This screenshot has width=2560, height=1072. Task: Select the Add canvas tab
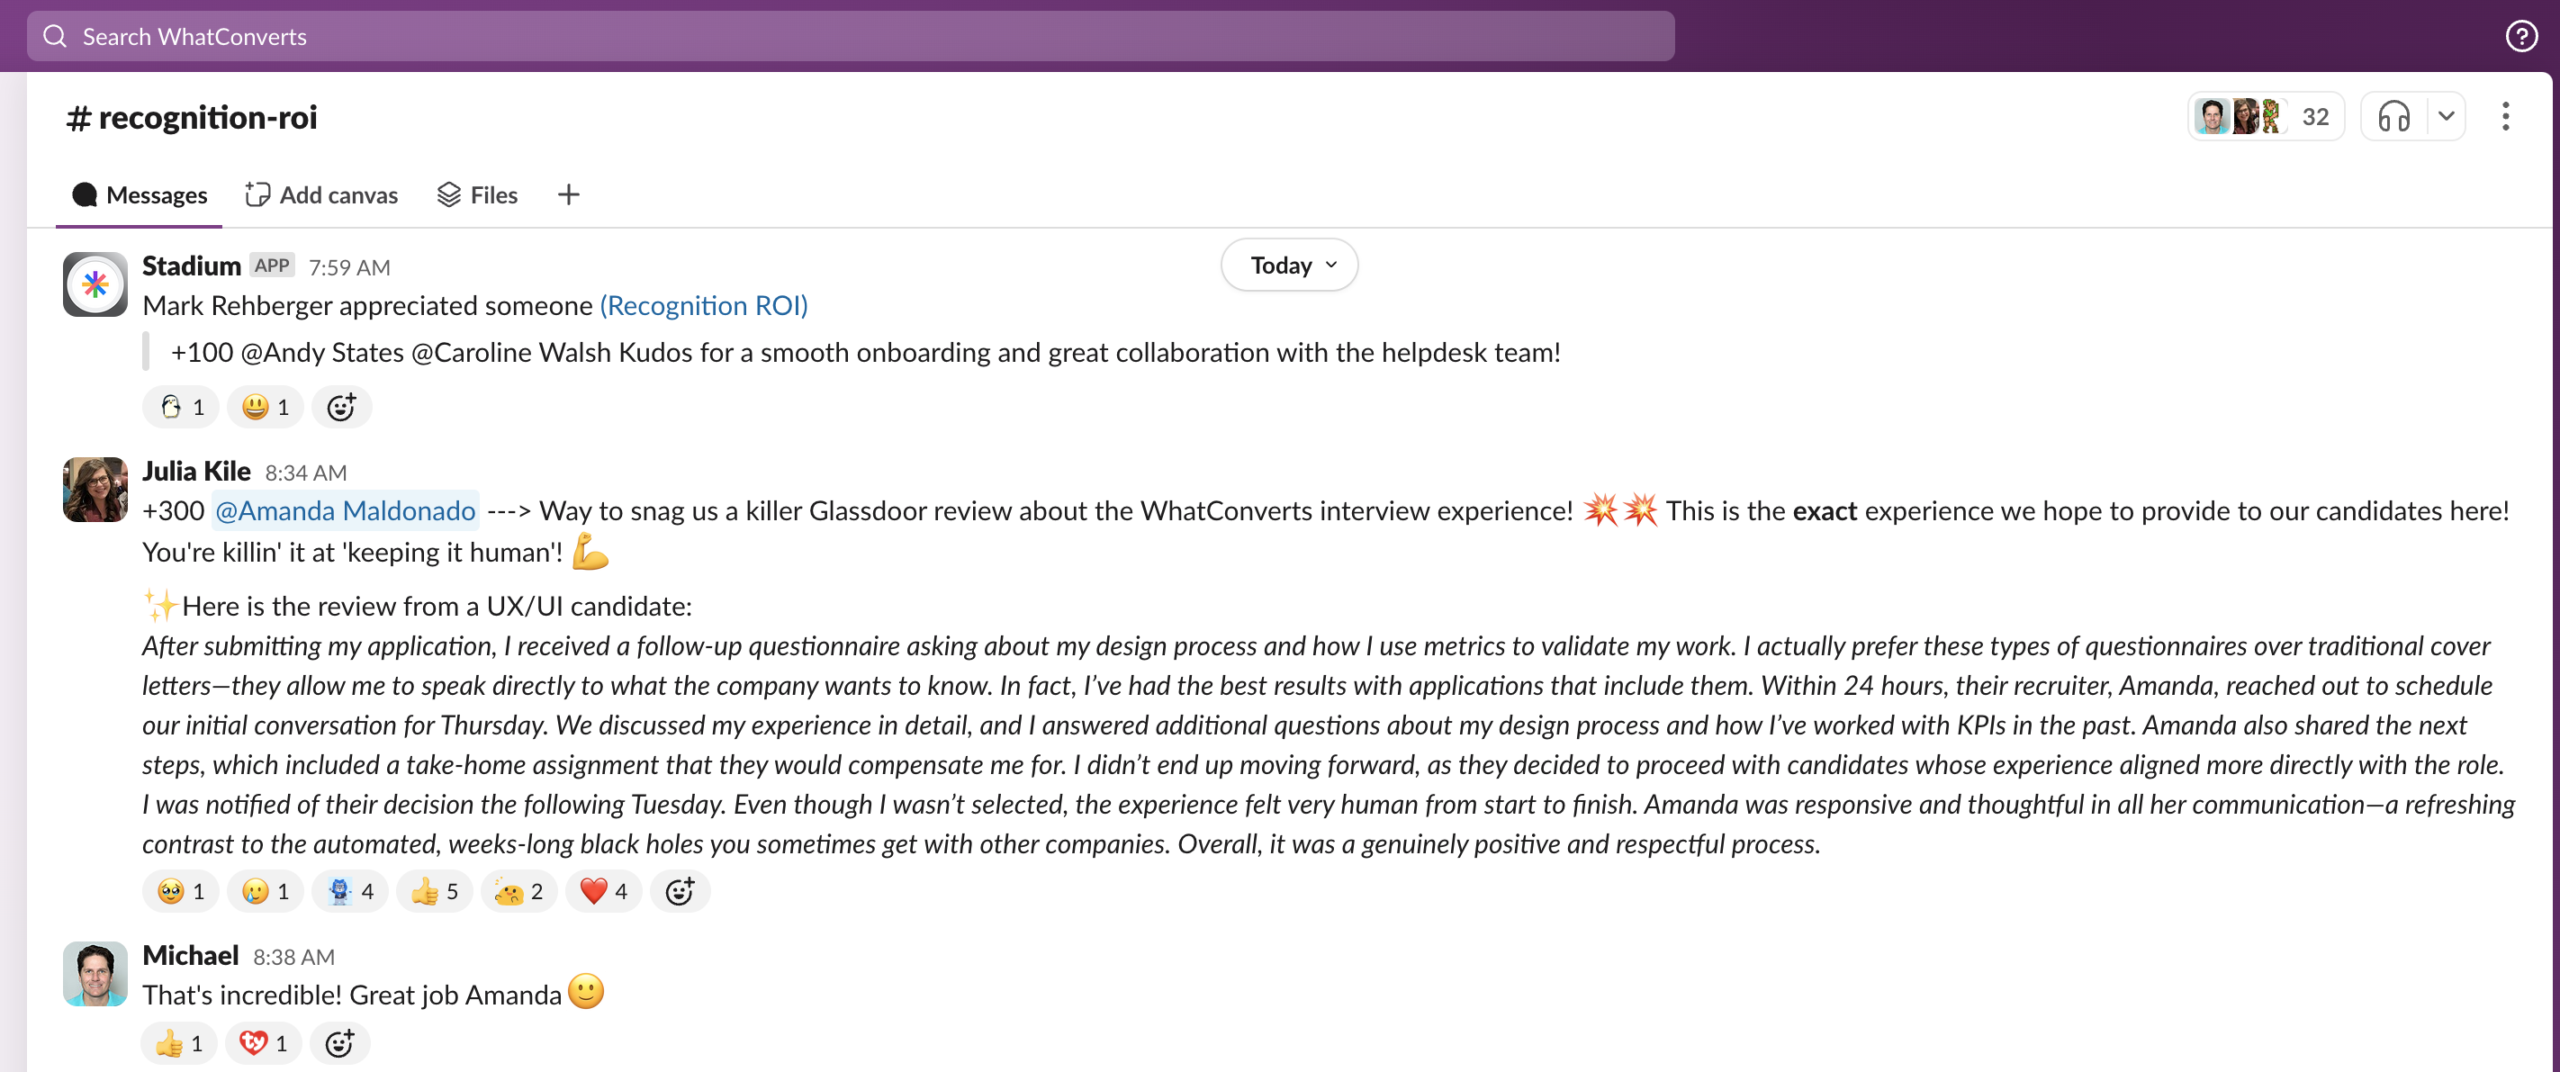322,195
